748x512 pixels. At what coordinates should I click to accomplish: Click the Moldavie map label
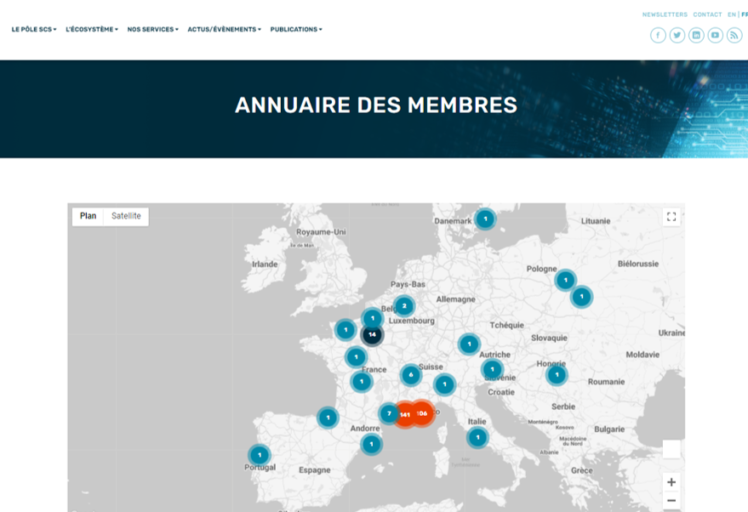(643, 355)
